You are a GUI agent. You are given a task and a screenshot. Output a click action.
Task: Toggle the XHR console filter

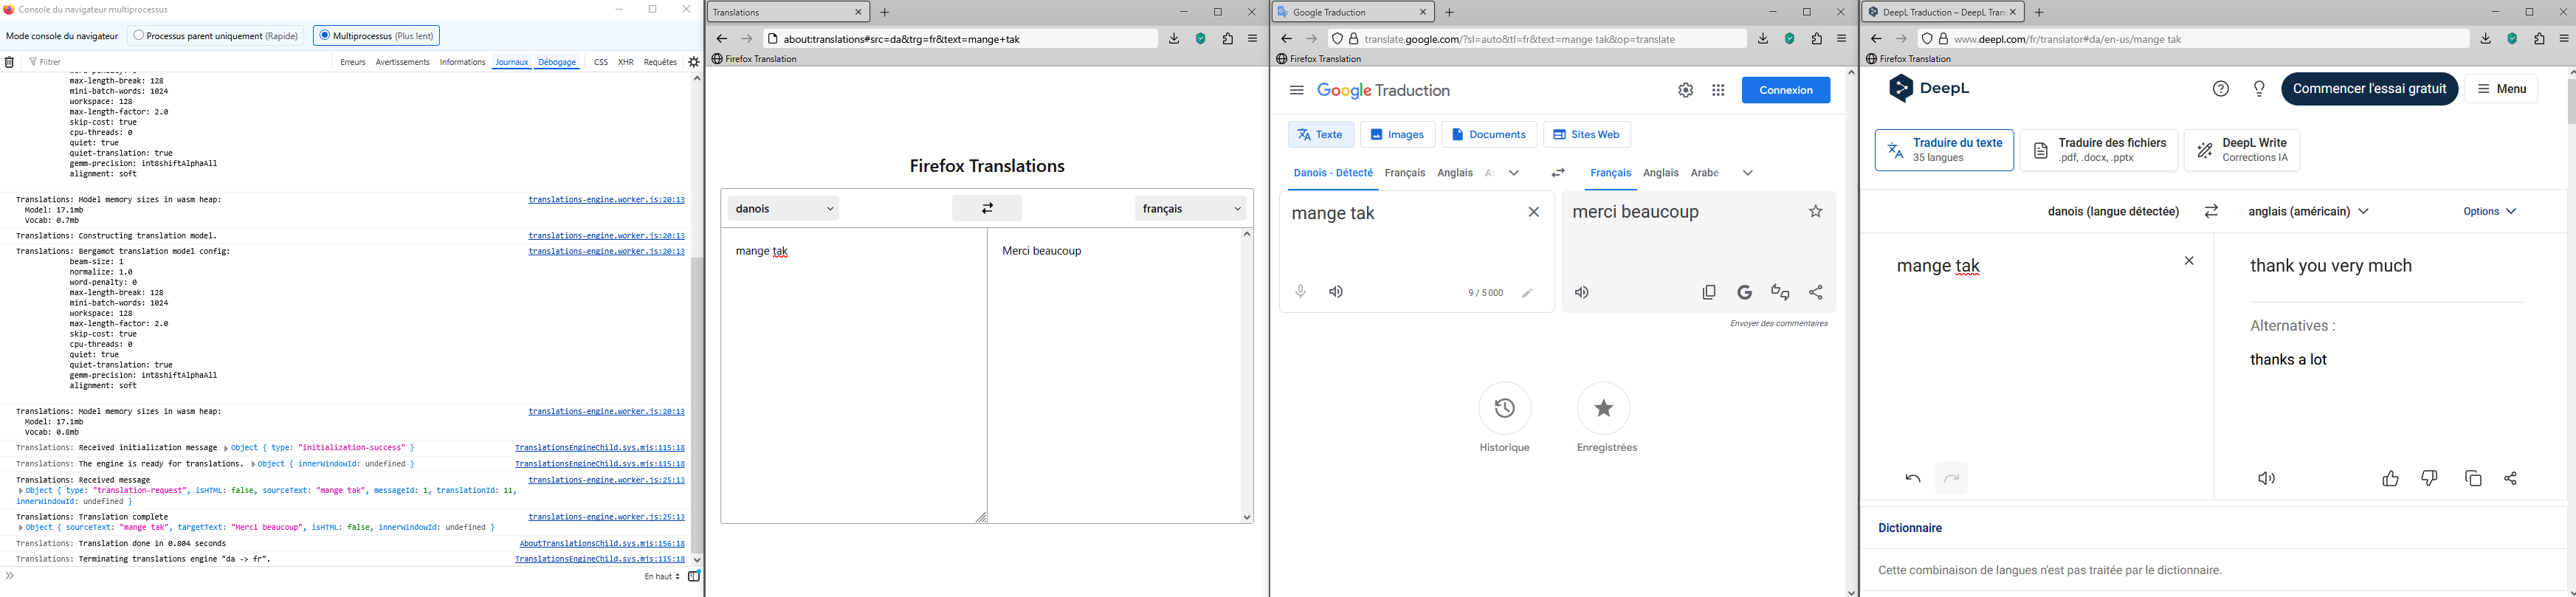[626, 62]
